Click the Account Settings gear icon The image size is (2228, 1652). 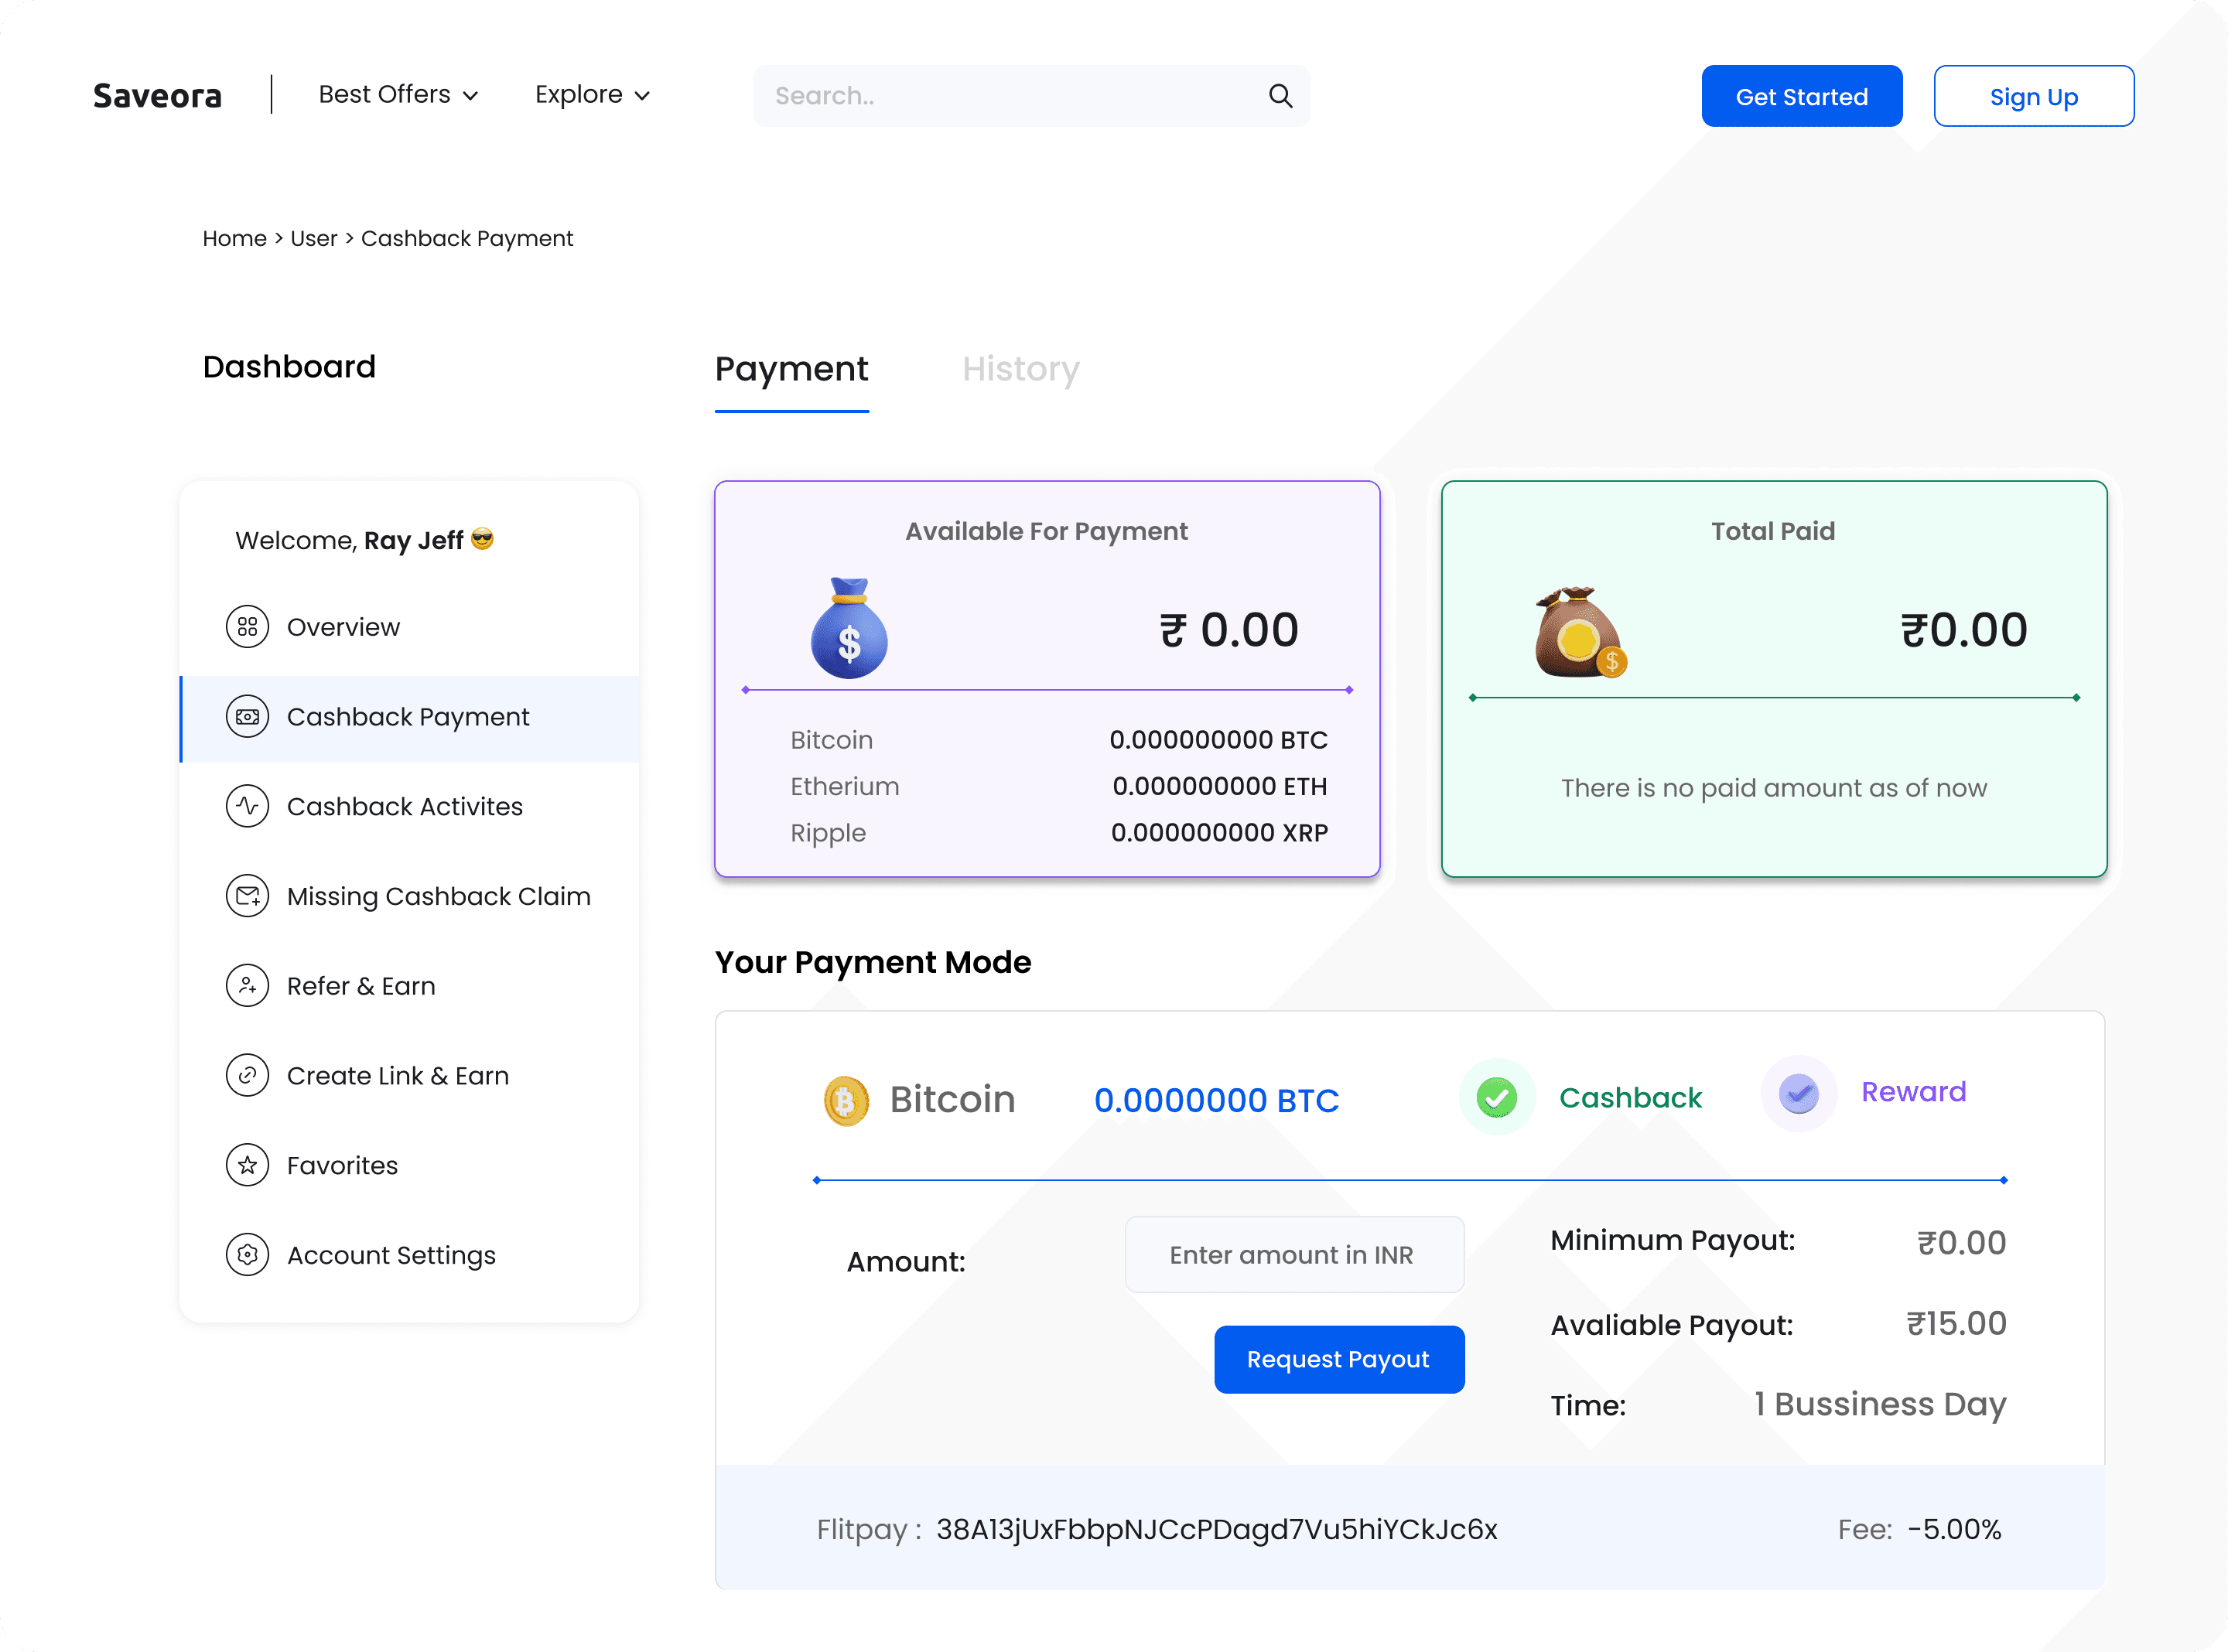coord(247,1255)
